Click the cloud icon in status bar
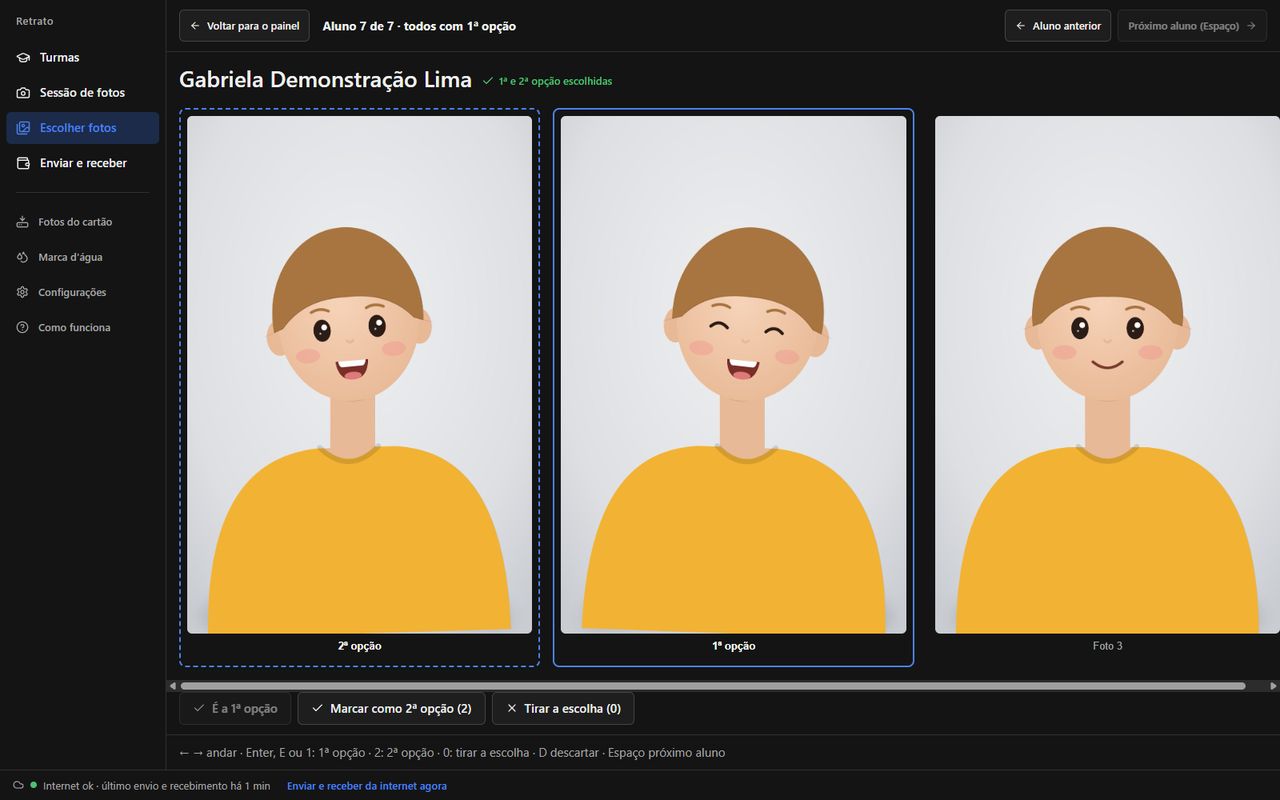Screen dimensions: 1280x800 [18, 786]
